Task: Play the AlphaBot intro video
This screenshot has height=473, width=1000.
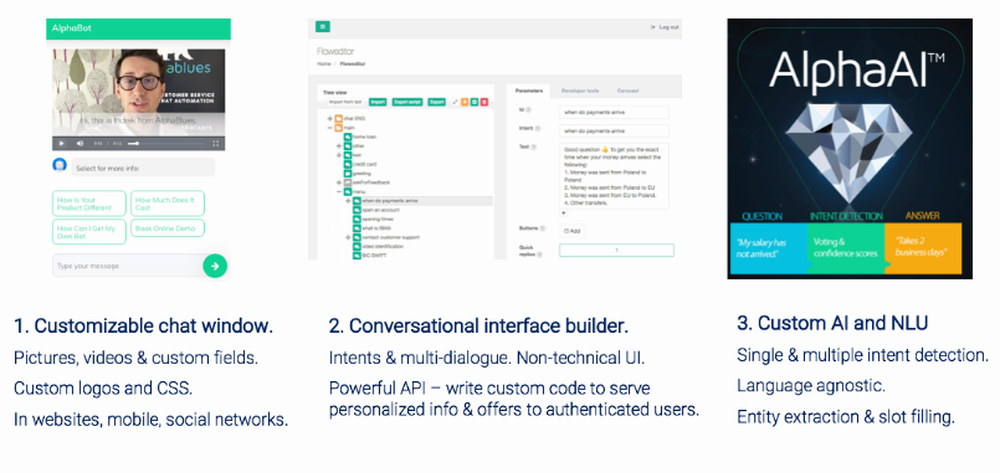Action: [x=62, y=143]
